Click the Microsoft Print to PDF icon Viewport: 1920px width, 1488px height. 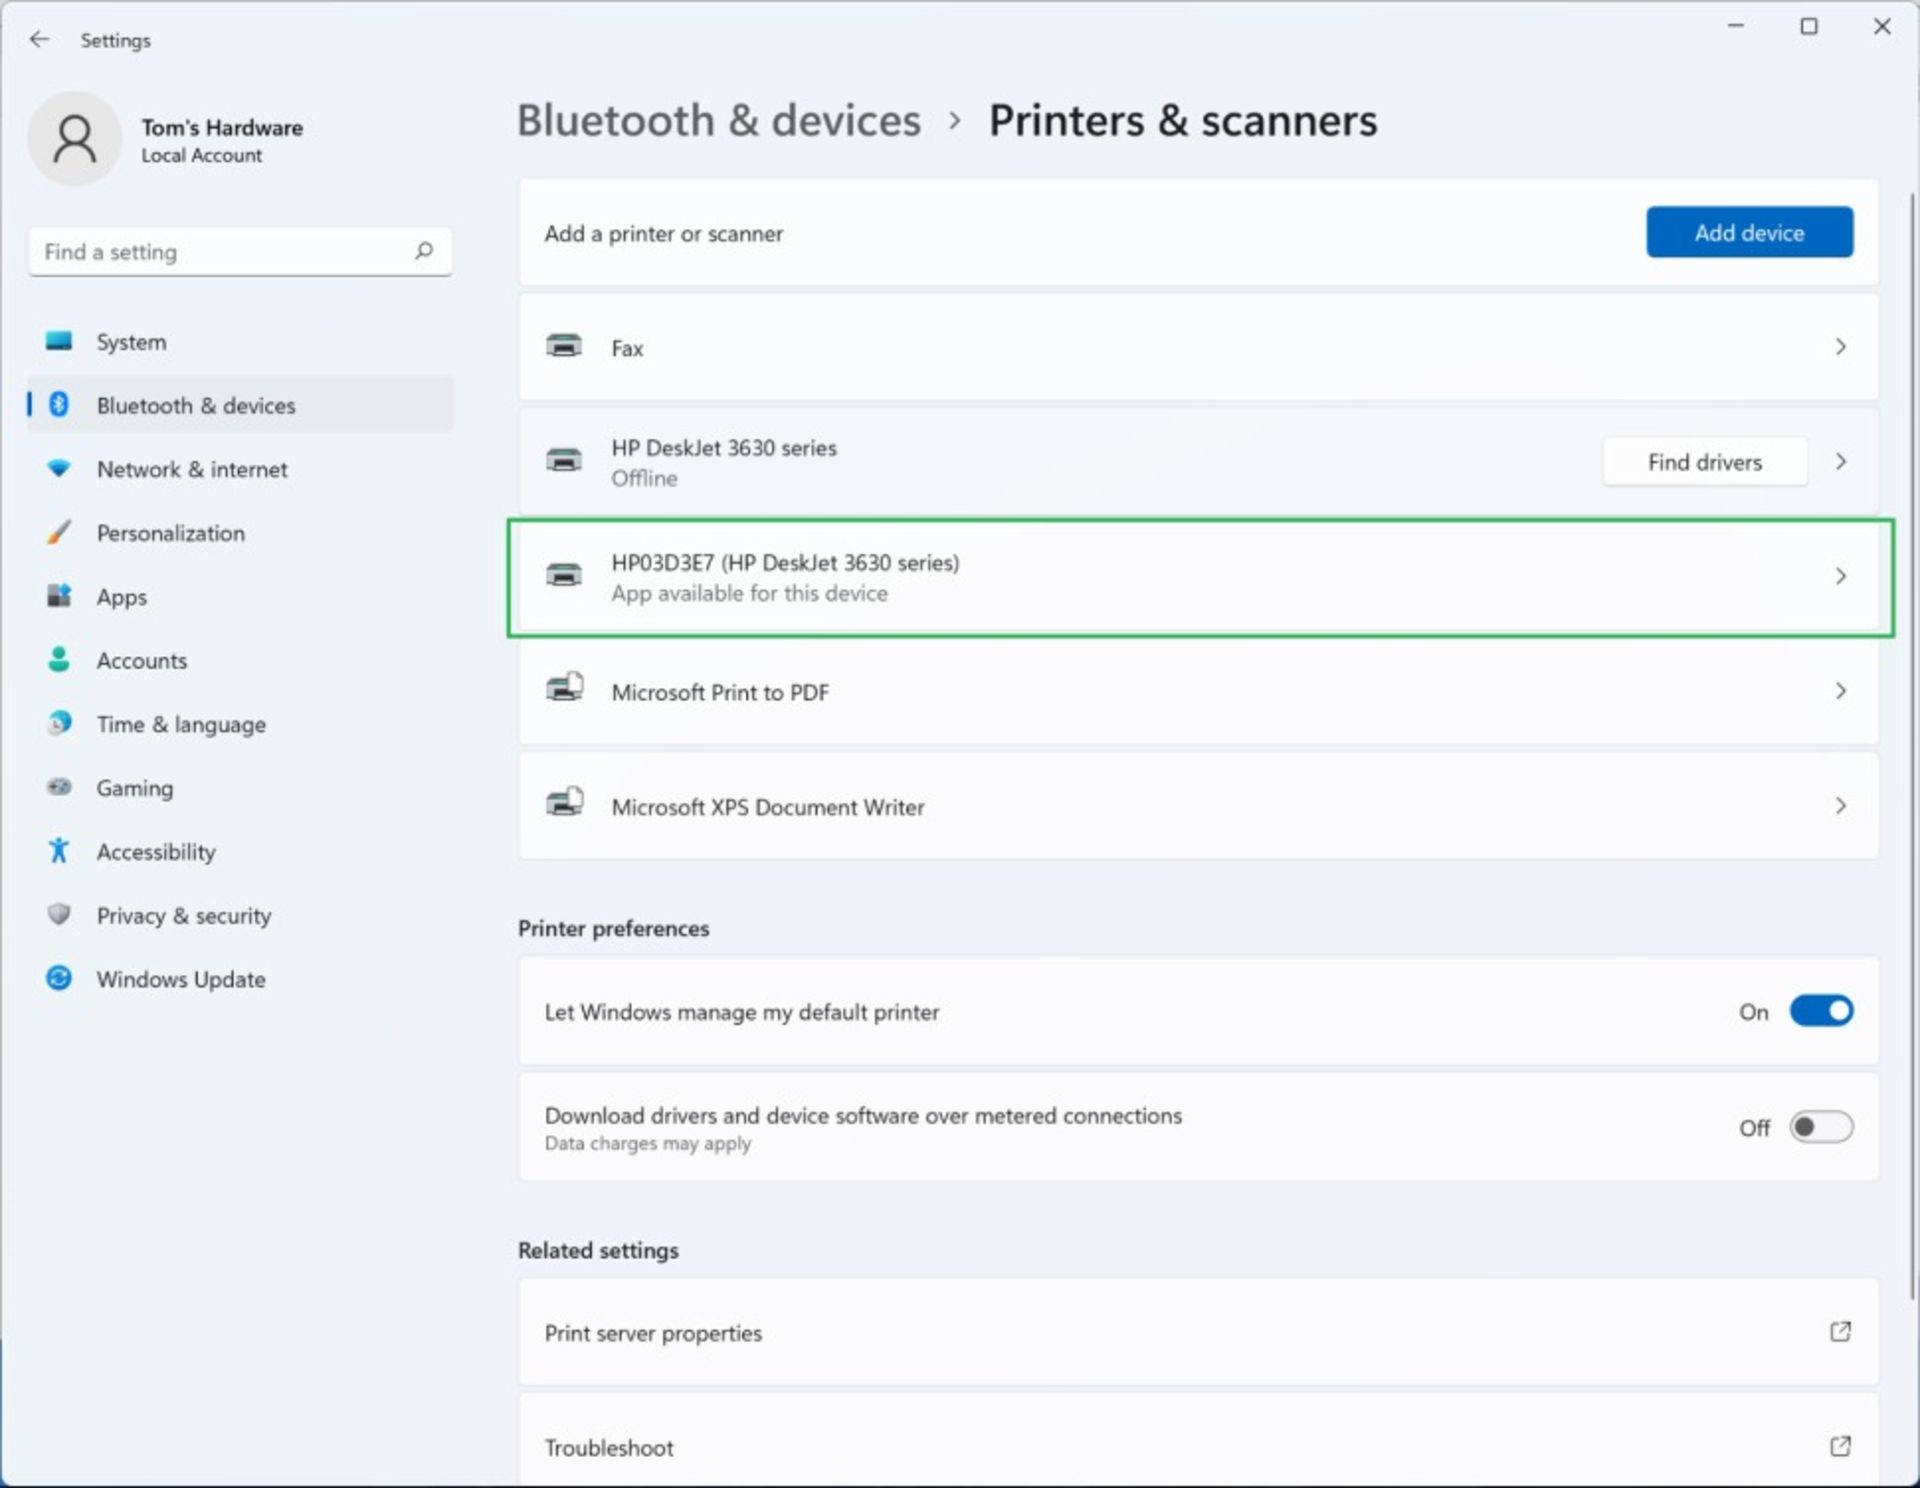click(564, 690)
